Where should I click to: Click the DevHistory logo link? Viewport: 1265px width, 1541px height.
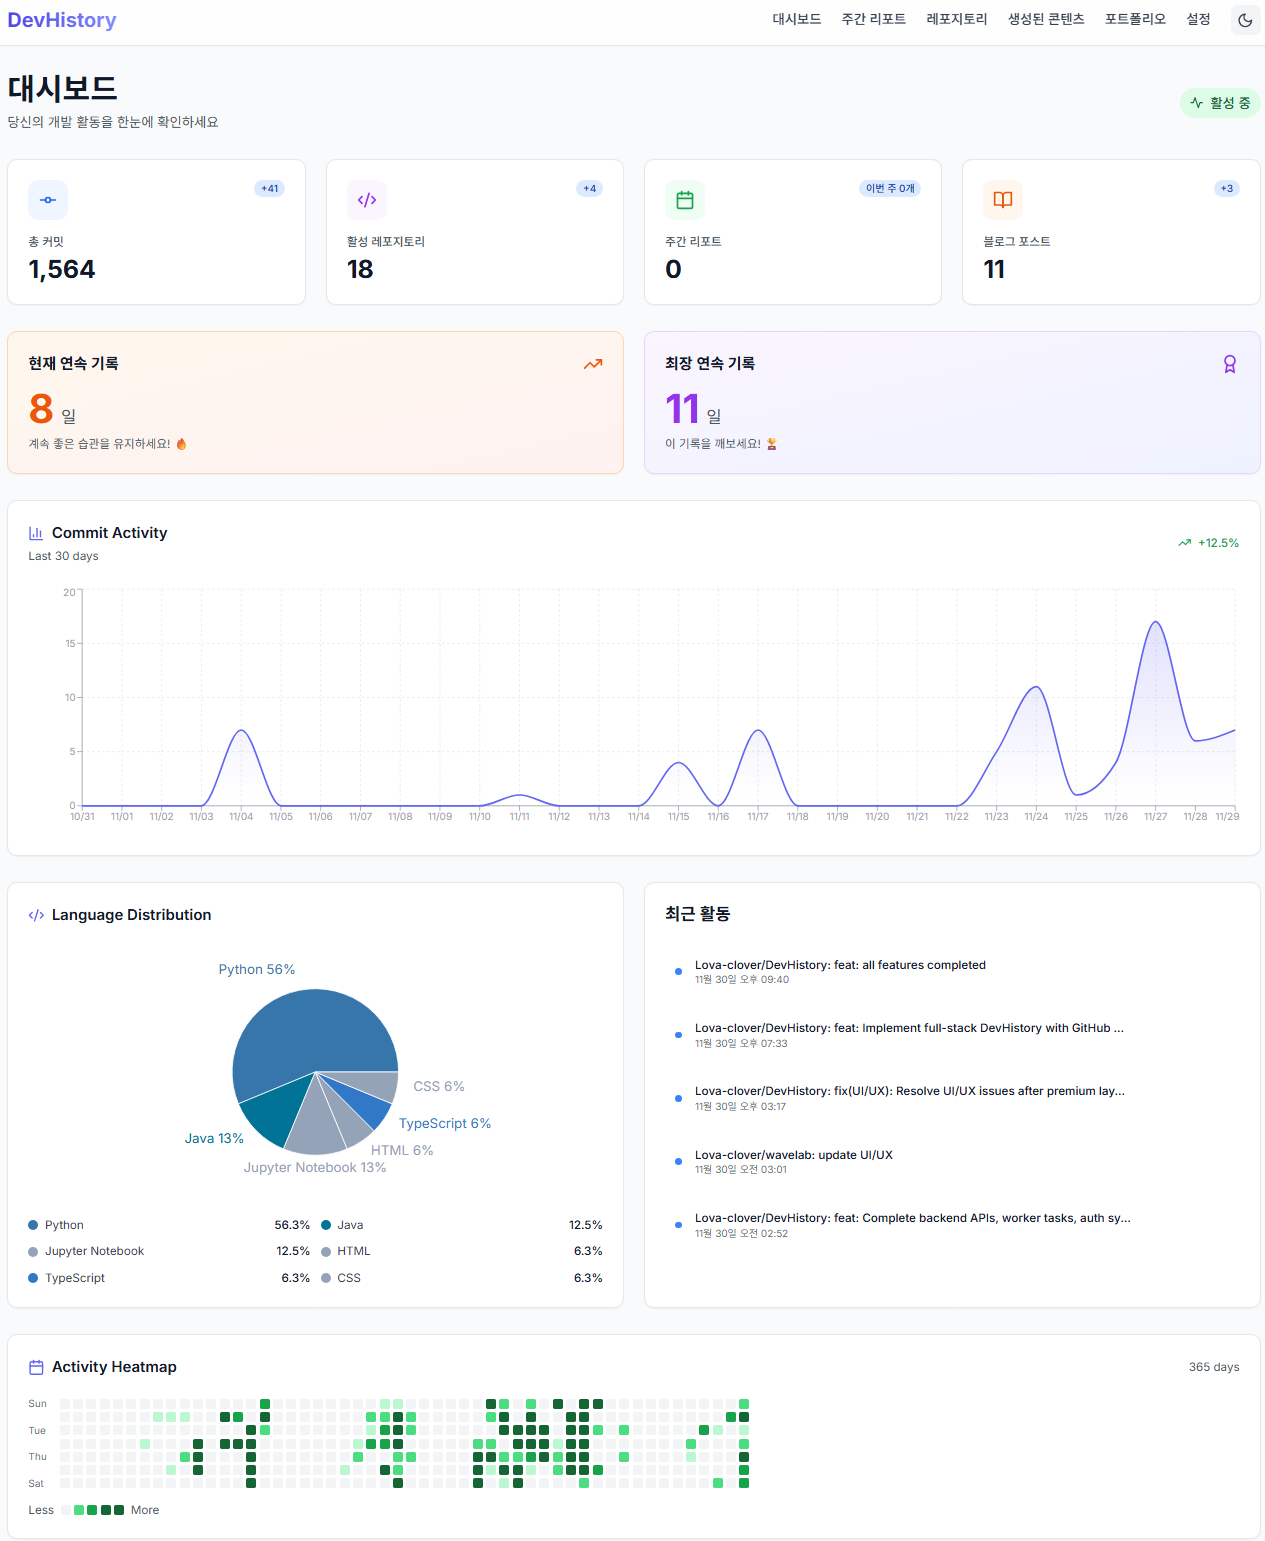click(x=62, y=20)
